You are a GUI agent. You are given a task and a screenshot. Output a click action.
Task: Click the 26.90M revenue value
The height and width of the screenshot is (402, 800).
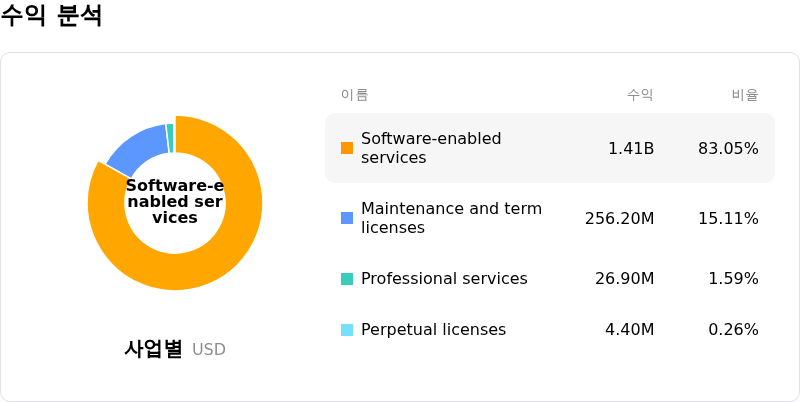click(x=624, y=279)
